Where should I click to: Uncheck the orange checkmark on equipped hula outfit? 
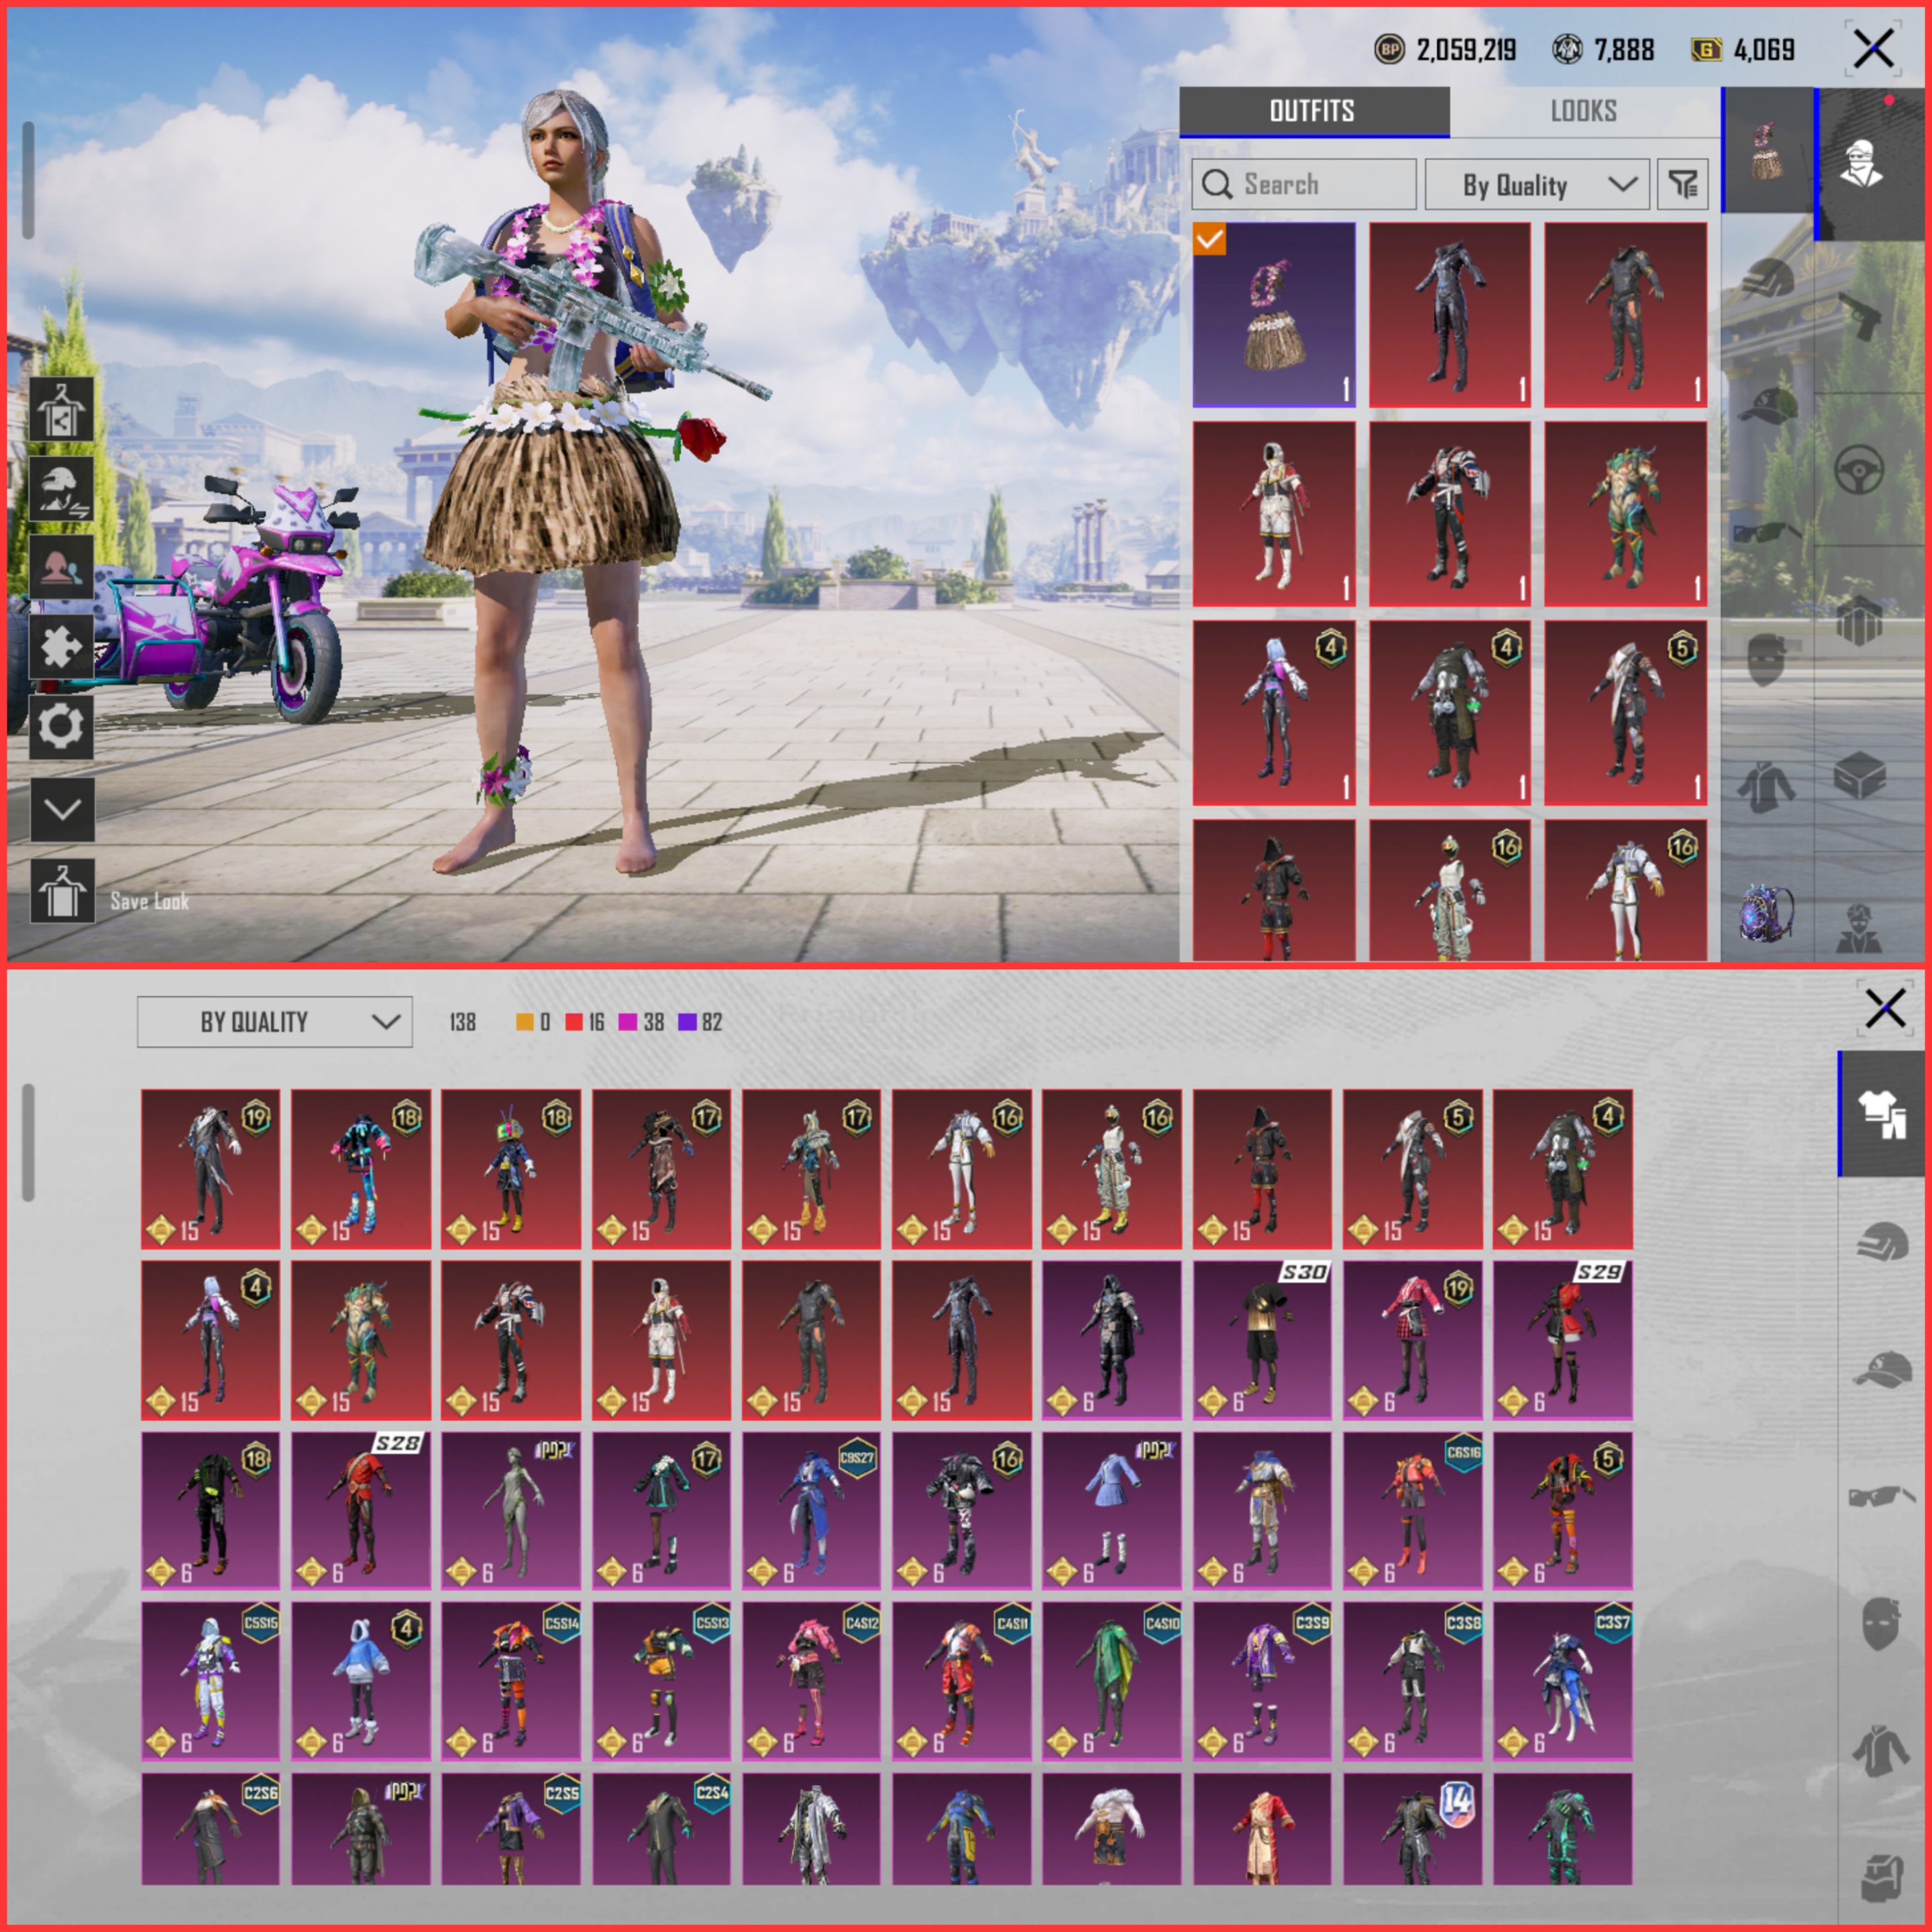tap(1209, 239)
